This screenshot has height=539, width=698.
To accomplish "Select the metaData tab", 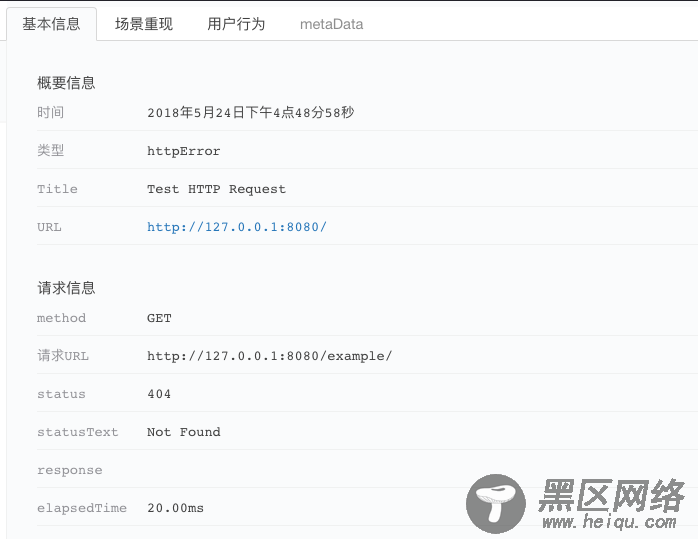I will tap(331, 24).
